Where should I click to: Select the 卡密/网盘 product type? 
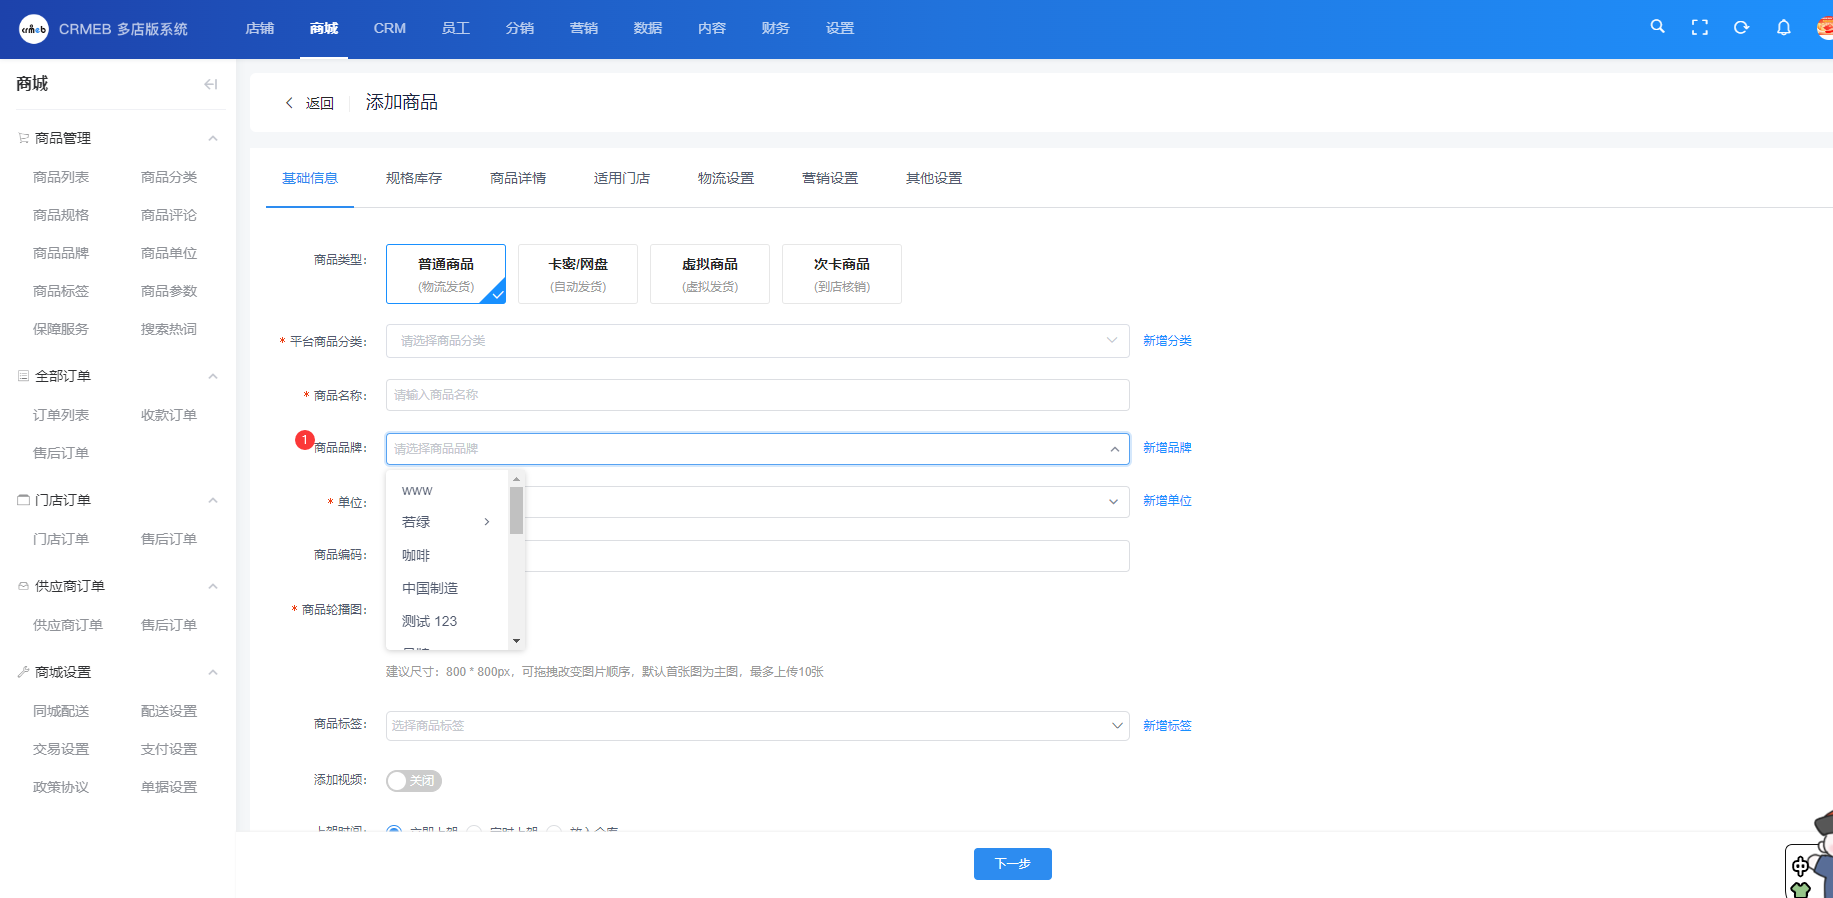click(577, 274)
